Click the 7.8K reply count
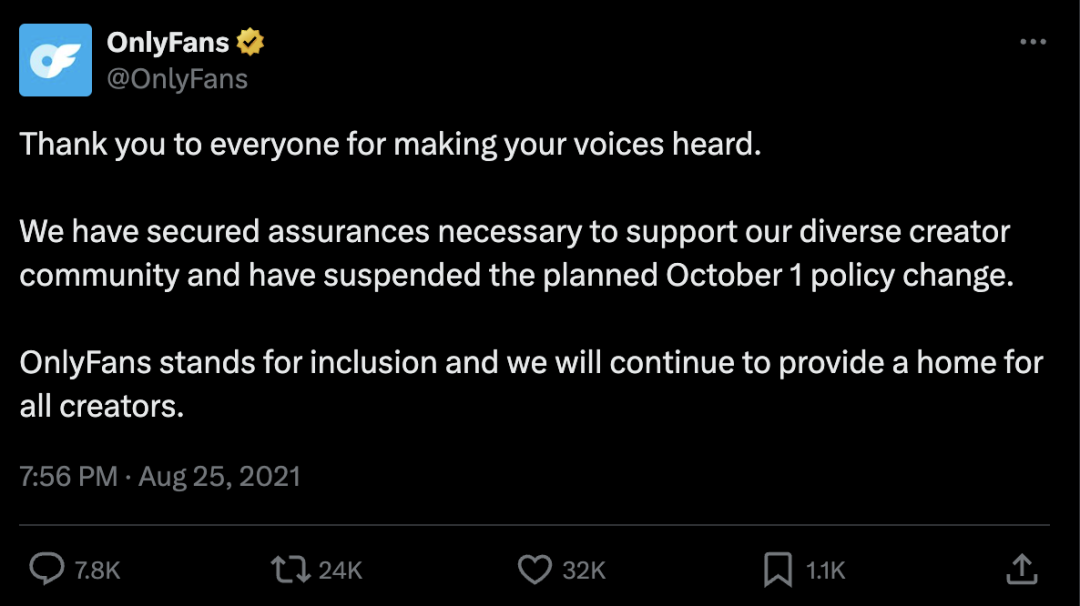 [97, 570]
